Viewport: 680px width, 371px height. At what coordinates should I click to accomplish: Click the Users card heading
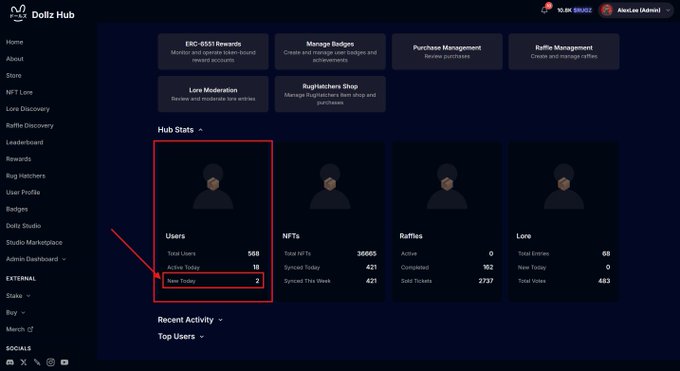[175, 236]
